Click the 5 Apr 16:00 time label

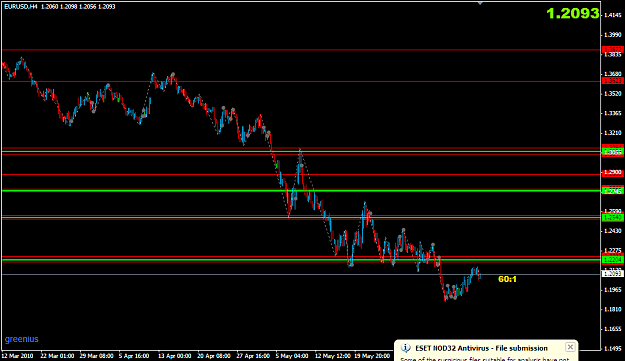tap(134, 356)
